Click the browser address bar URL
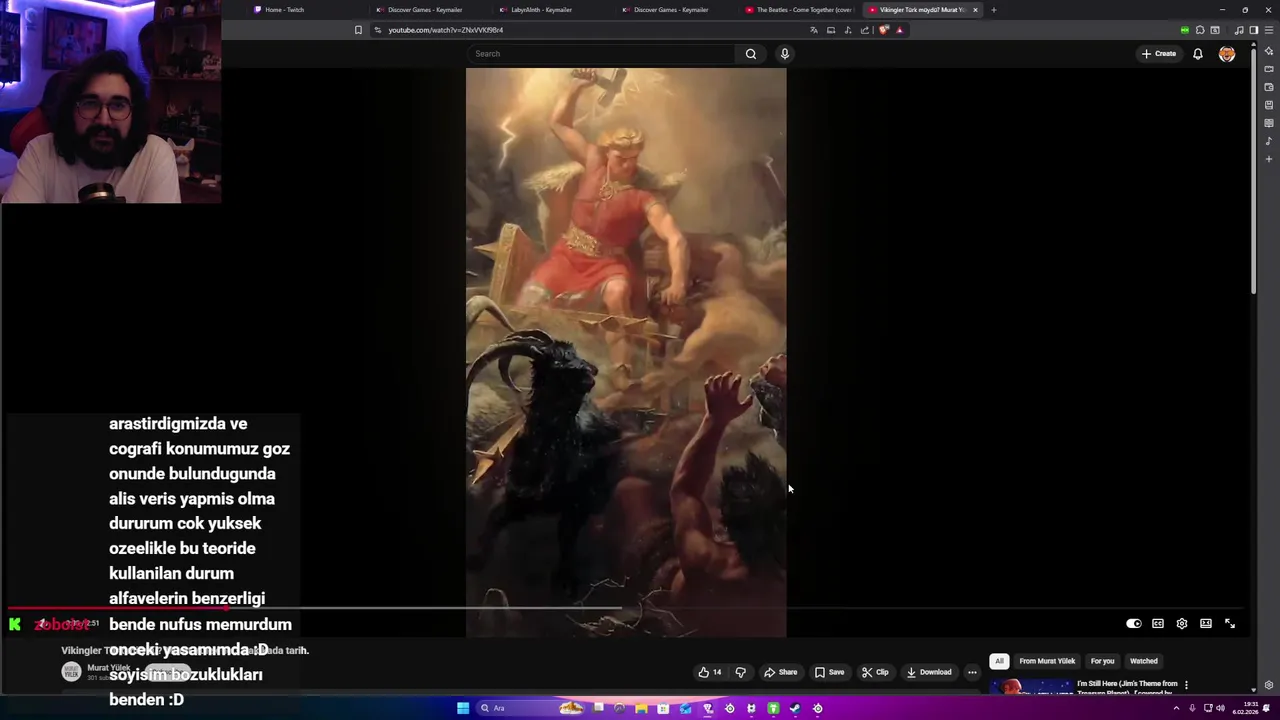This screenshot has height=720, width=1280. [x=446, y=30]
